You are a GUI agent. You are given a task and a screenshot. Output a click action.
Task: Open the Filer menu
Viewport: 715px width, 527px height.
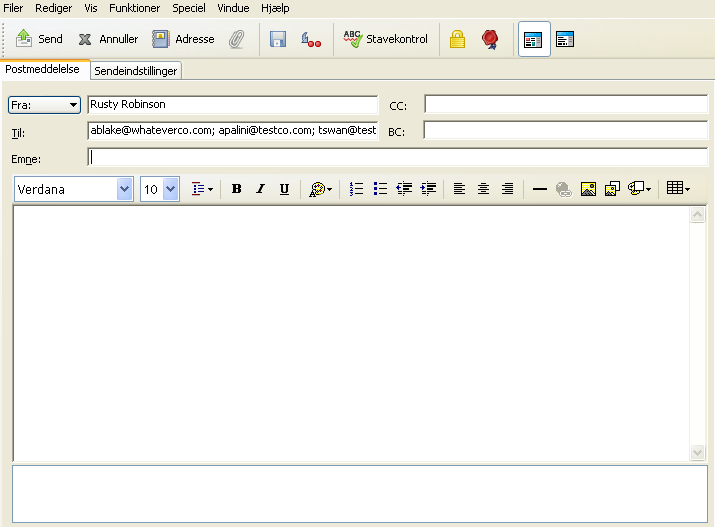[x=13, y=8]
